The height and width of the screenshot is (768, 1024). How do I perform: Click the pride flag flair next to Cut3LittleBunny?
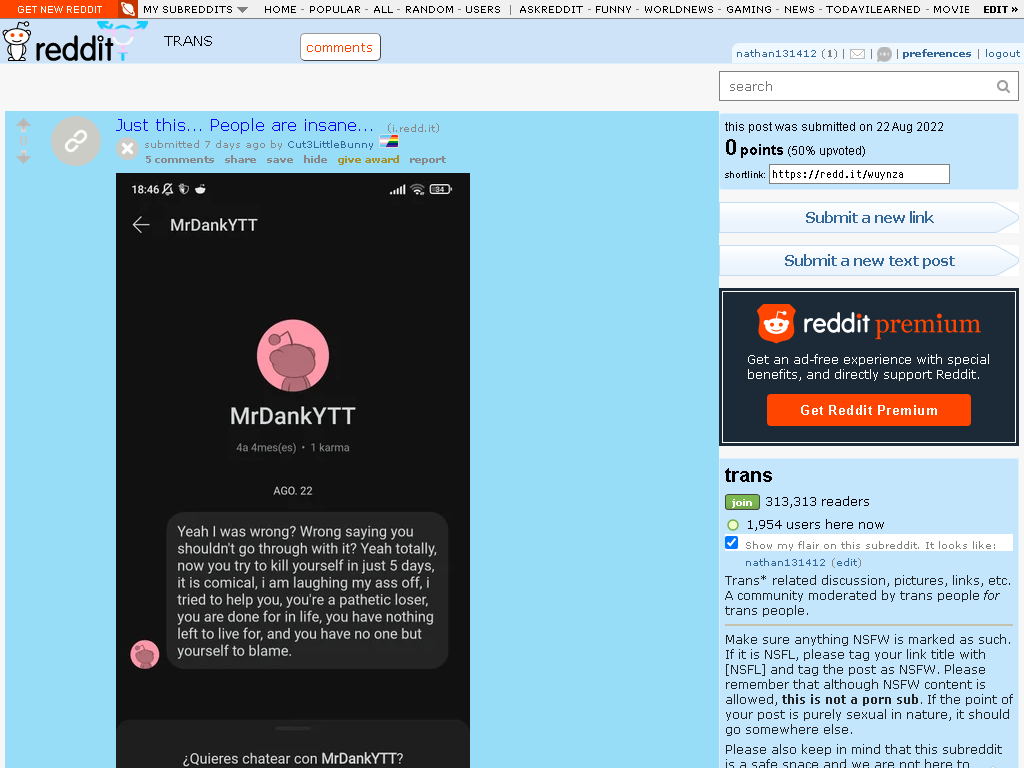coord(389,141)
